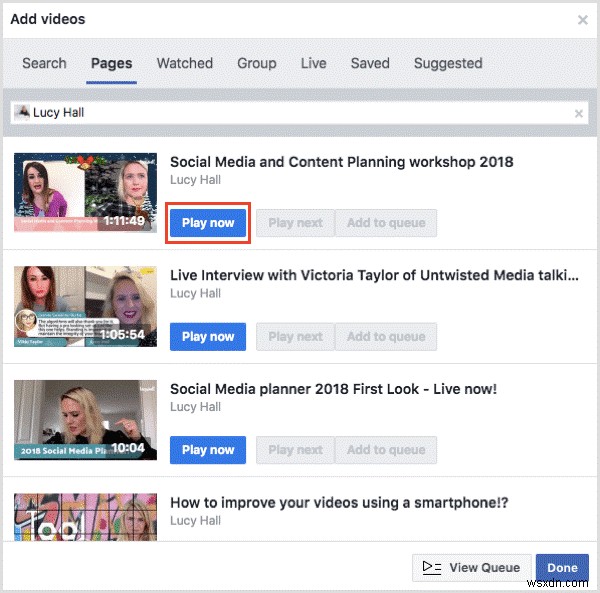Click Lucy Hall under the Victoria Taylor title
The image size is (600, 593).
(196, 293)
